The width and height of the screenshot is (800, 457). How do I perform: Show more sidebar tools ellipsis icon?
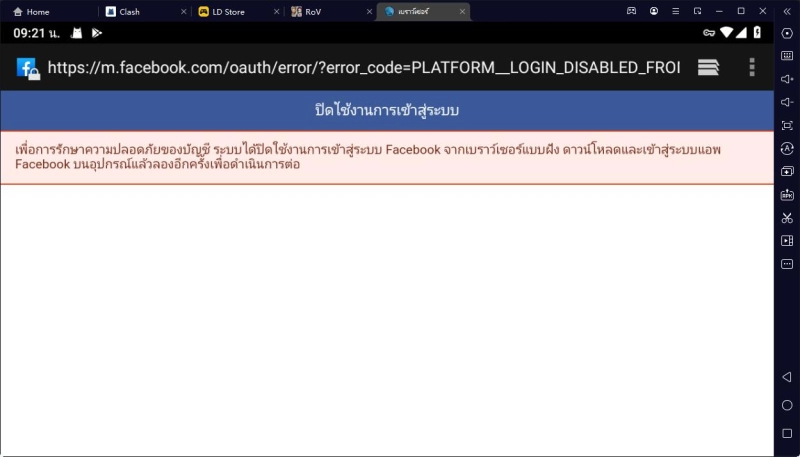pos(787,264)
